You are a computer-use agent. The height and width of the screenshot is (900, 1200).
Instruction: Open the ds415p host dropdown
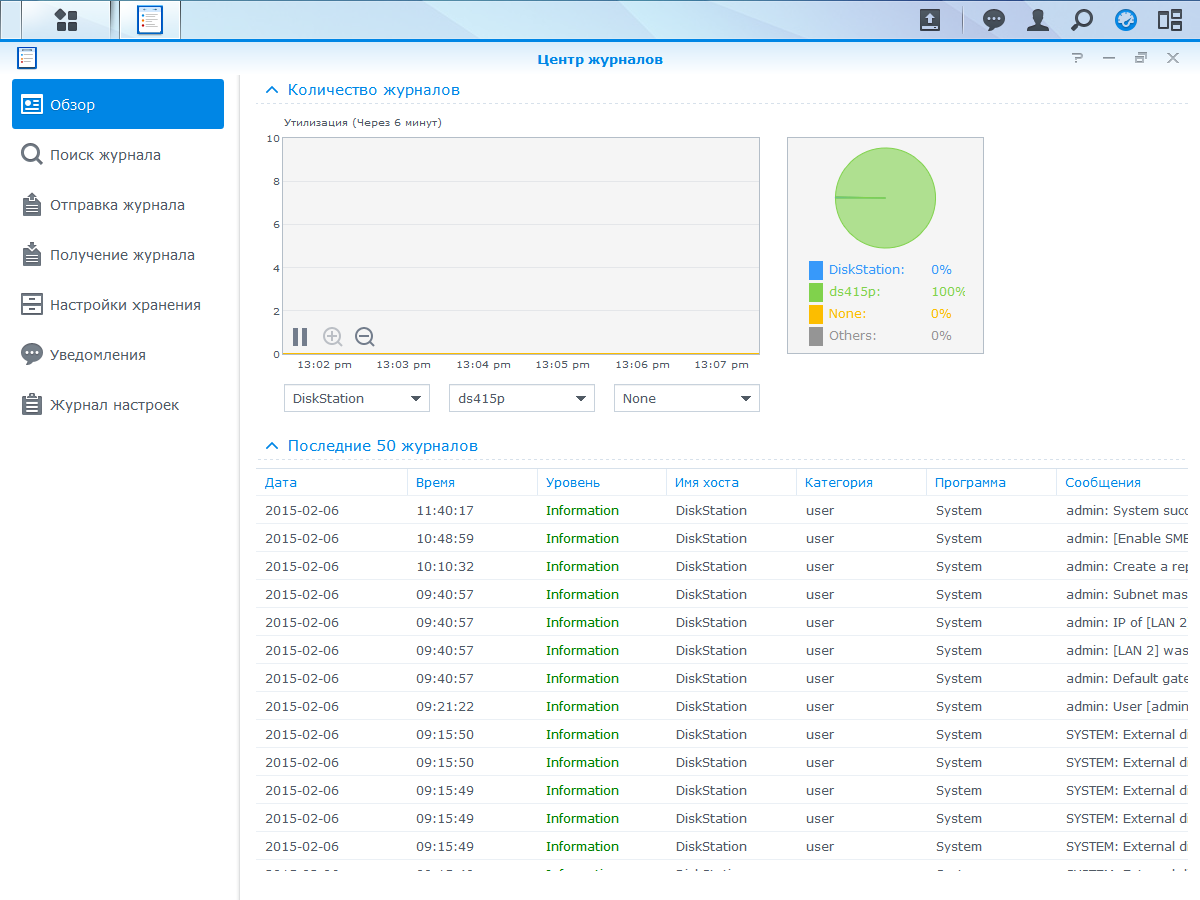[521, 398]
